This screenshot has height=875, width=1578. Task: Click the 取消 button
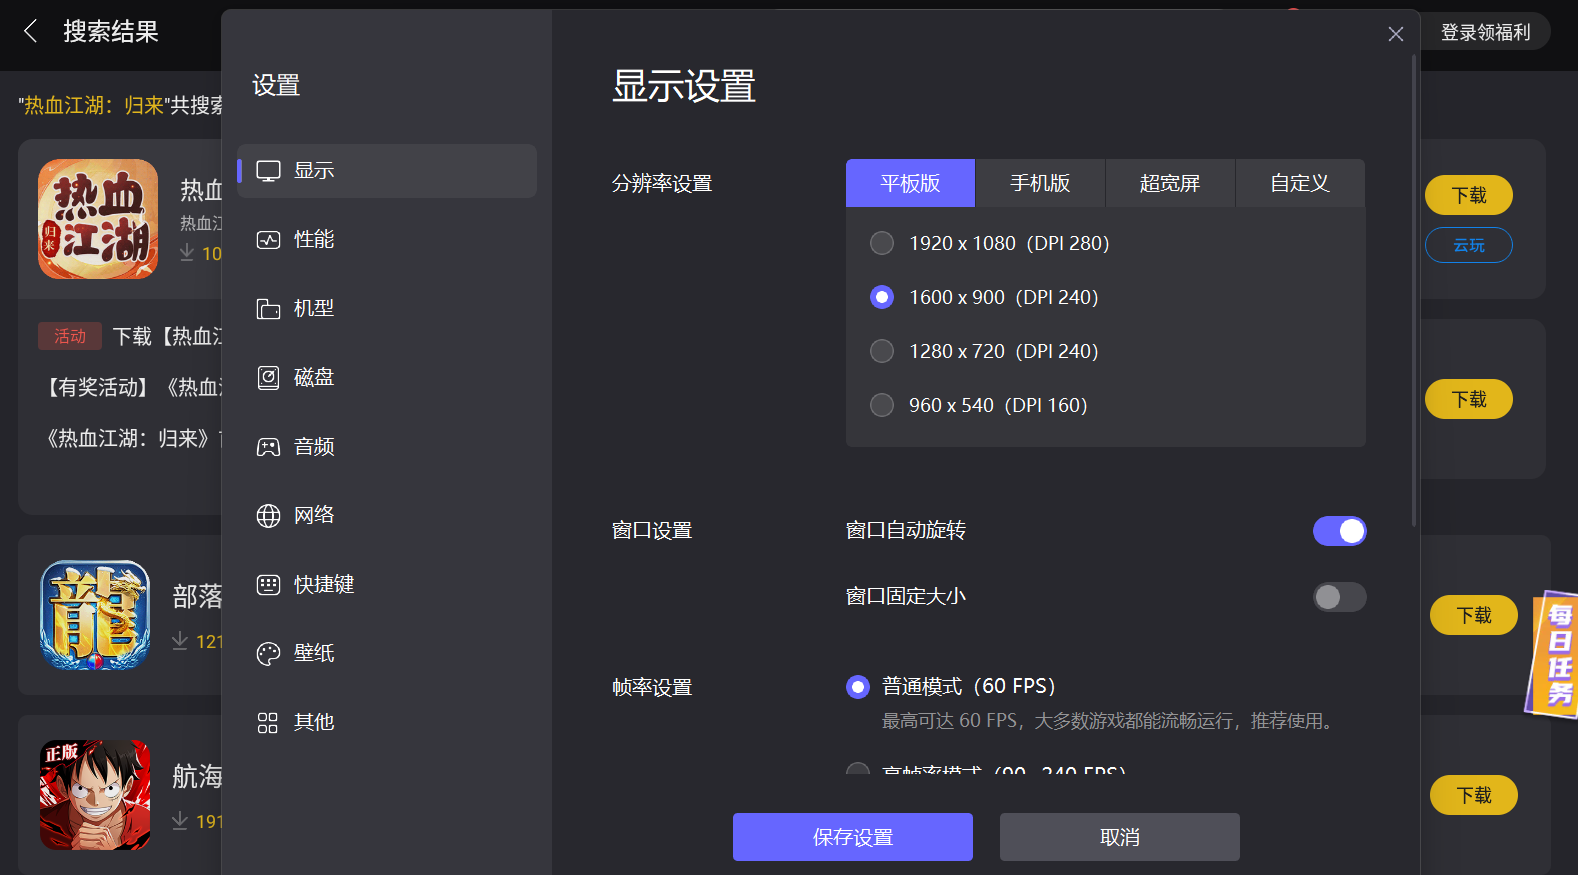[1120, 837]
